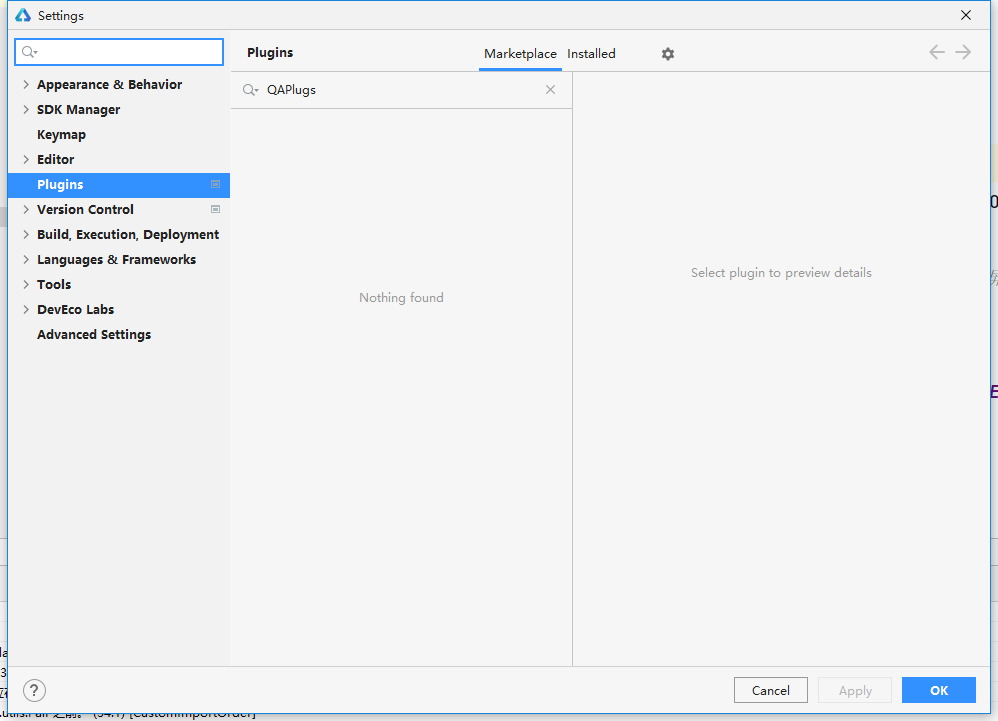This screenshot has width=998, height=721.
Task: Switch to the Installed tab
Action: (x=591, y=54)
